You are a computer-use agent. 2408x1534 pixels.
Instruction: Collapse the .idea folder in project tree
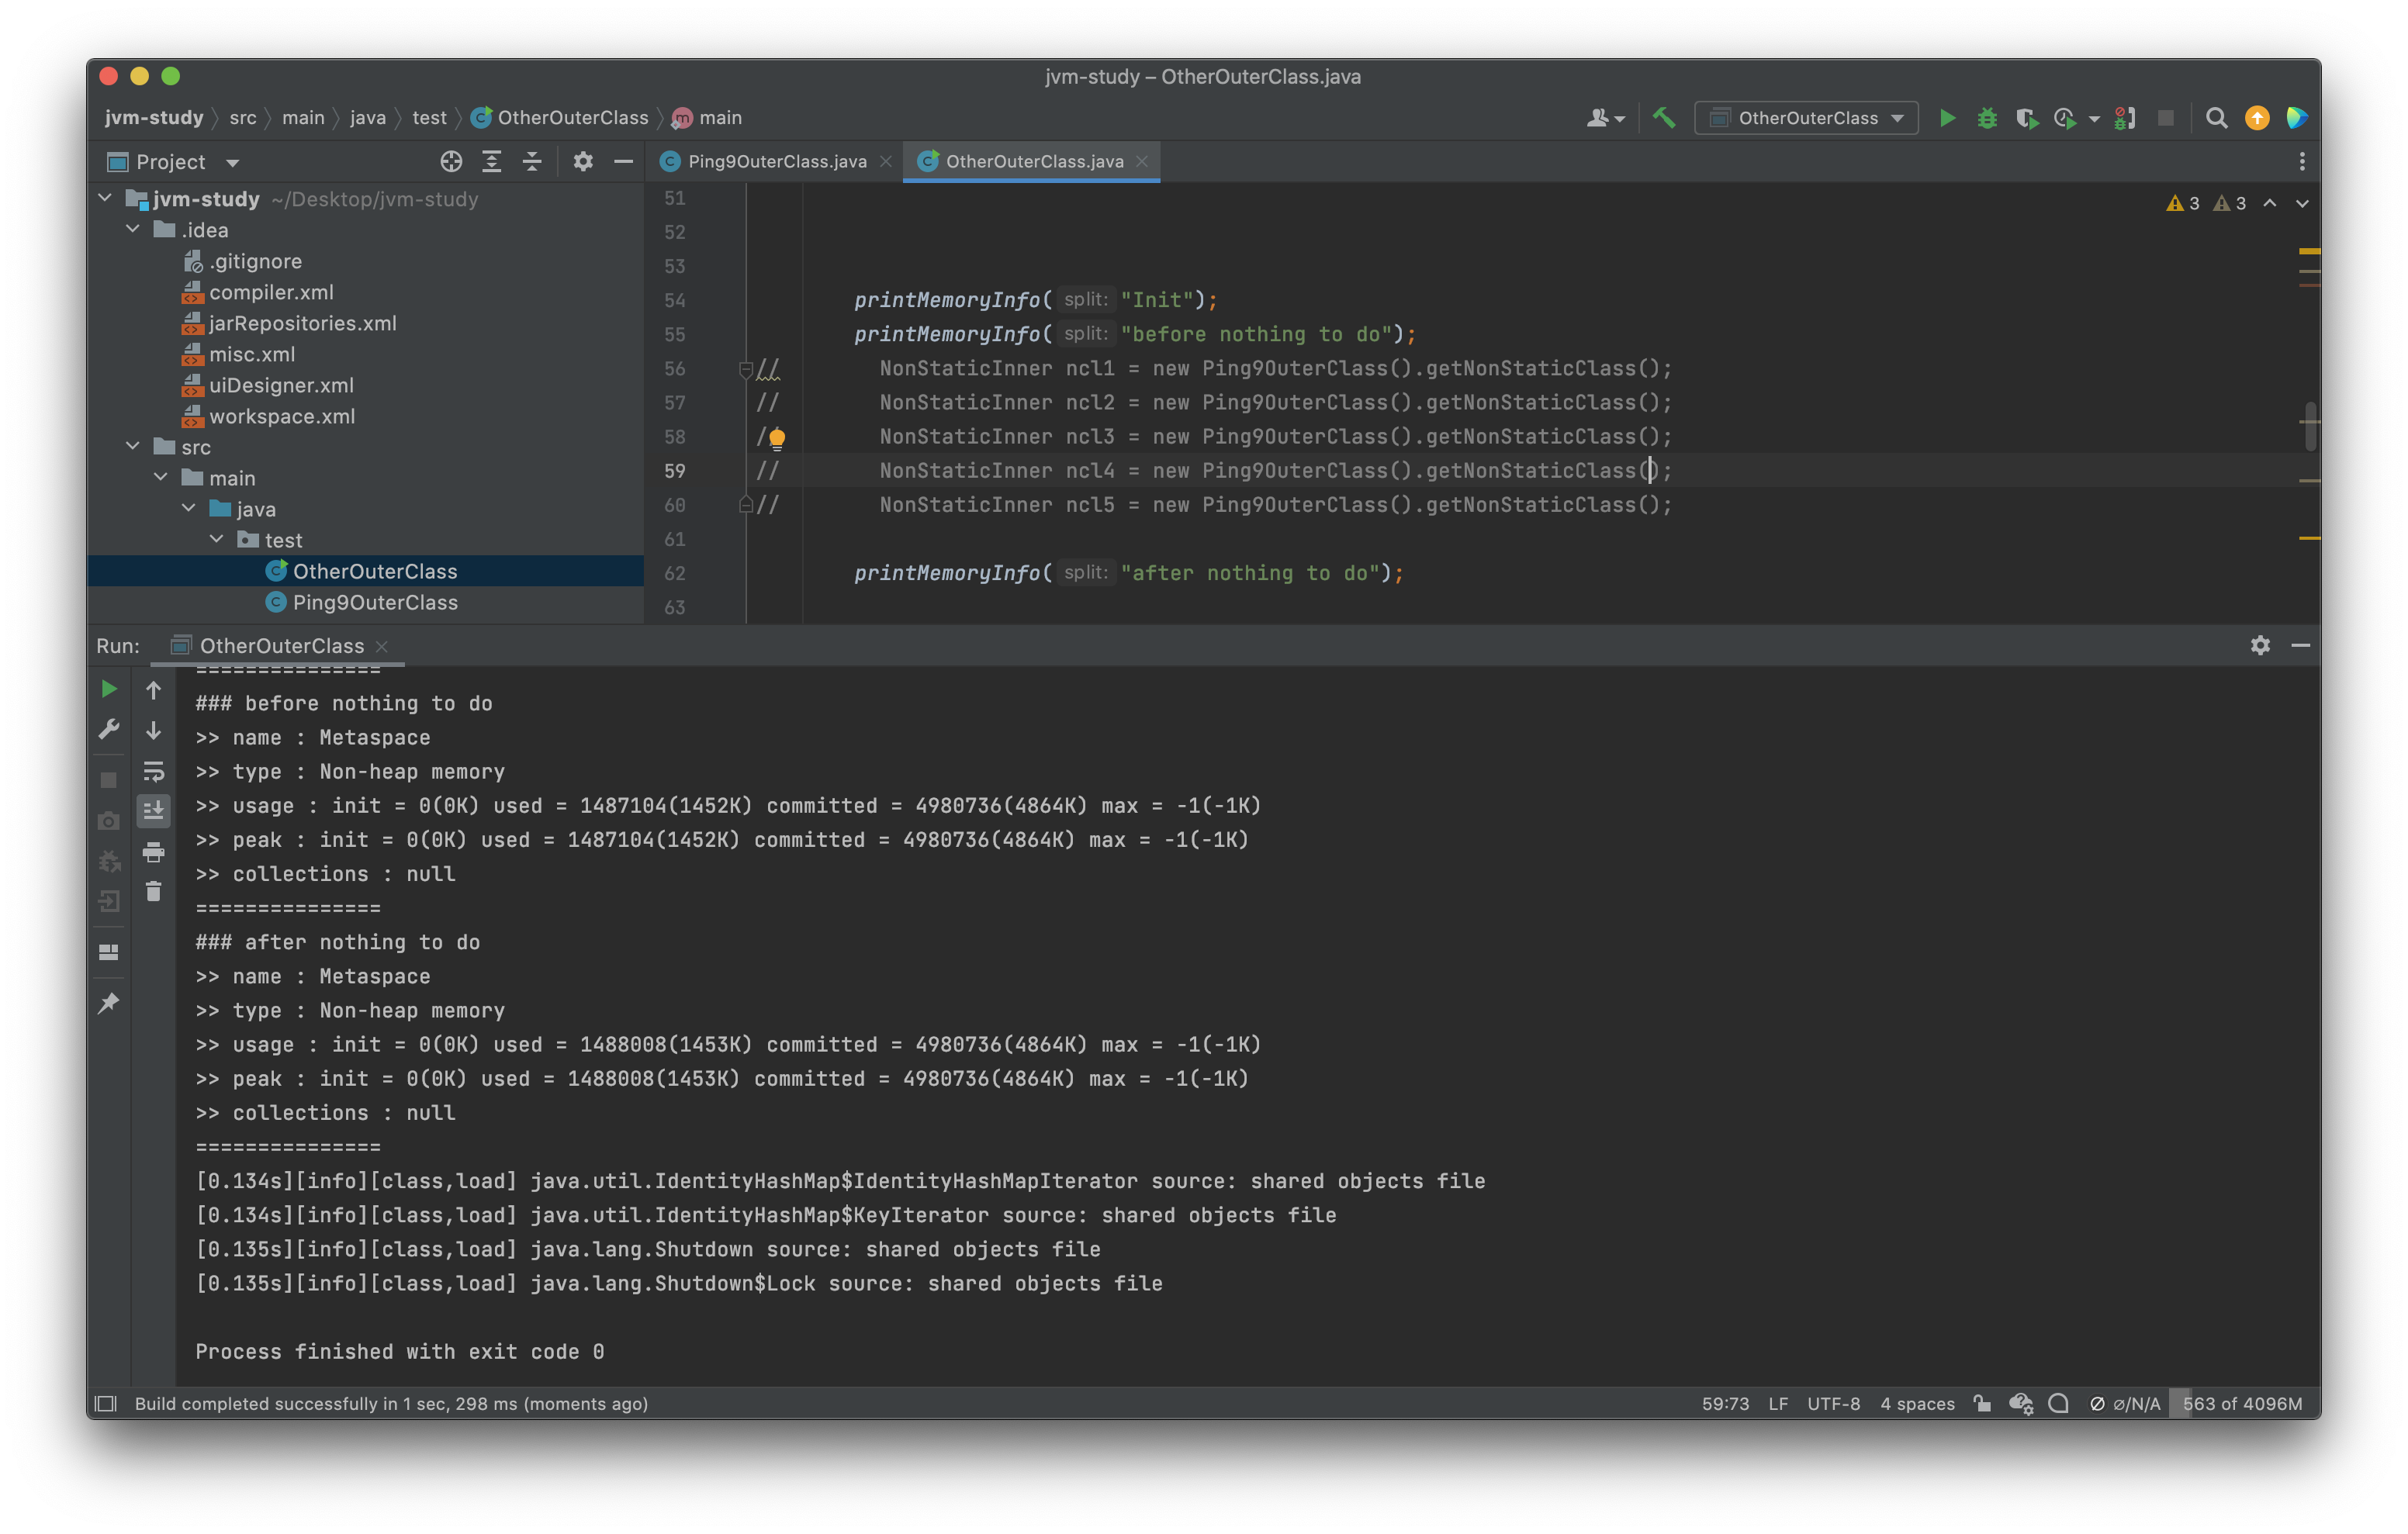click(133, 229)
